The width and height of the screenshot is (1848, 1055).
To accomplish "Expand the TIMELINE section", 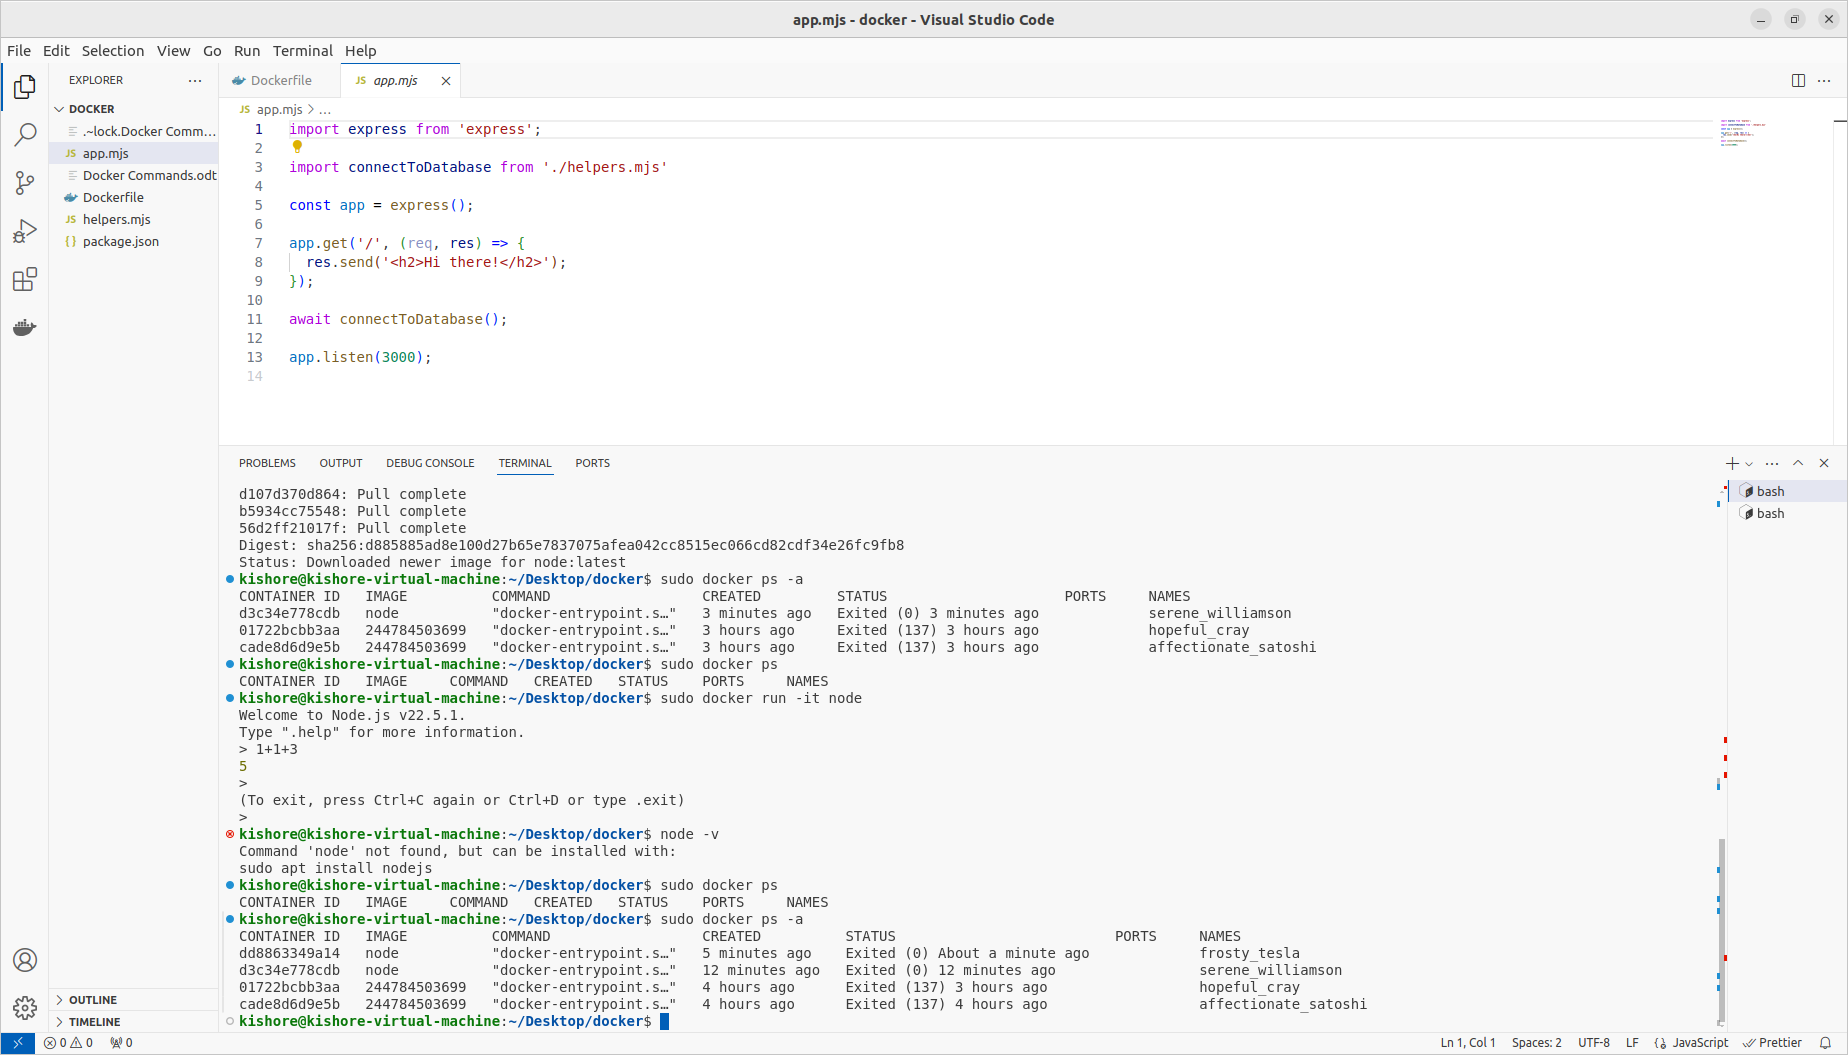I will click(94, 1022).
